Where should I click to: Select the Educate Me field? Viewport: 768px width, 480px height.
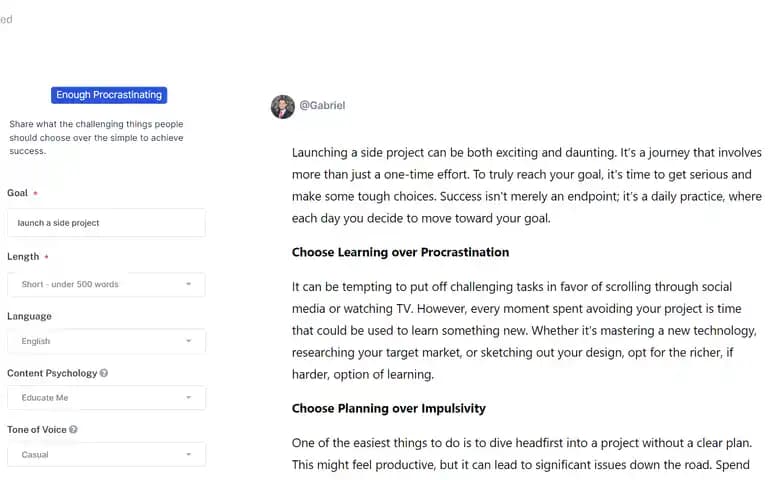[106, 397]
